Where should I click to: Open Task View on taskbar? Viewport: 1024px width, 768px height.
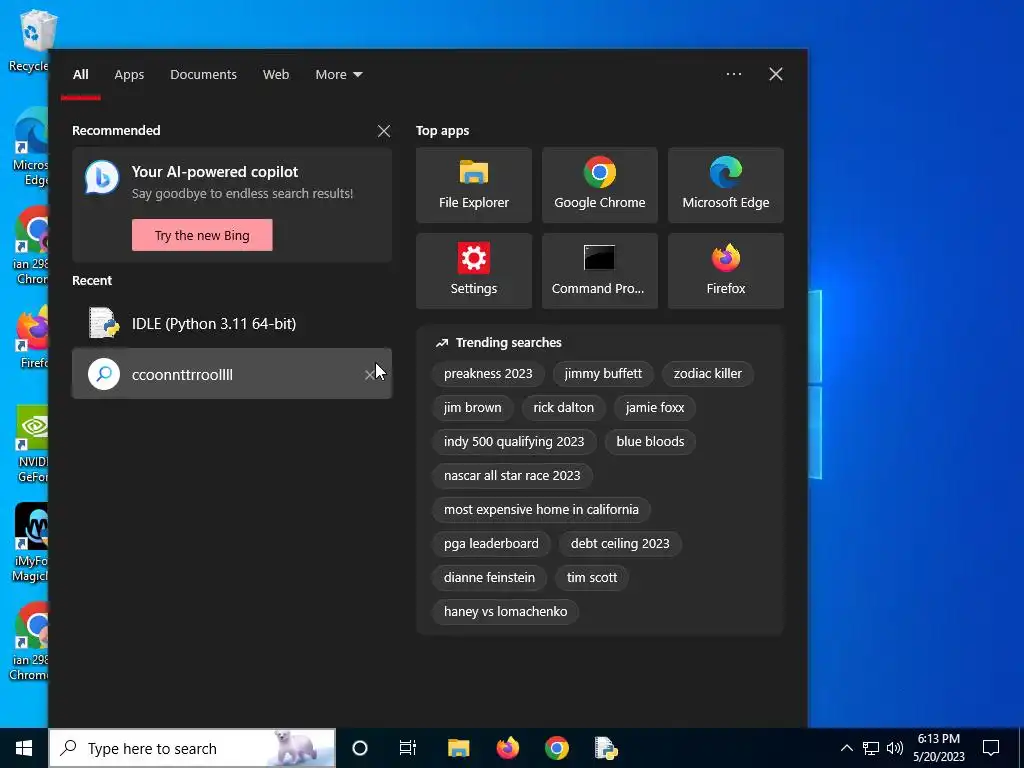pos(408,748)
